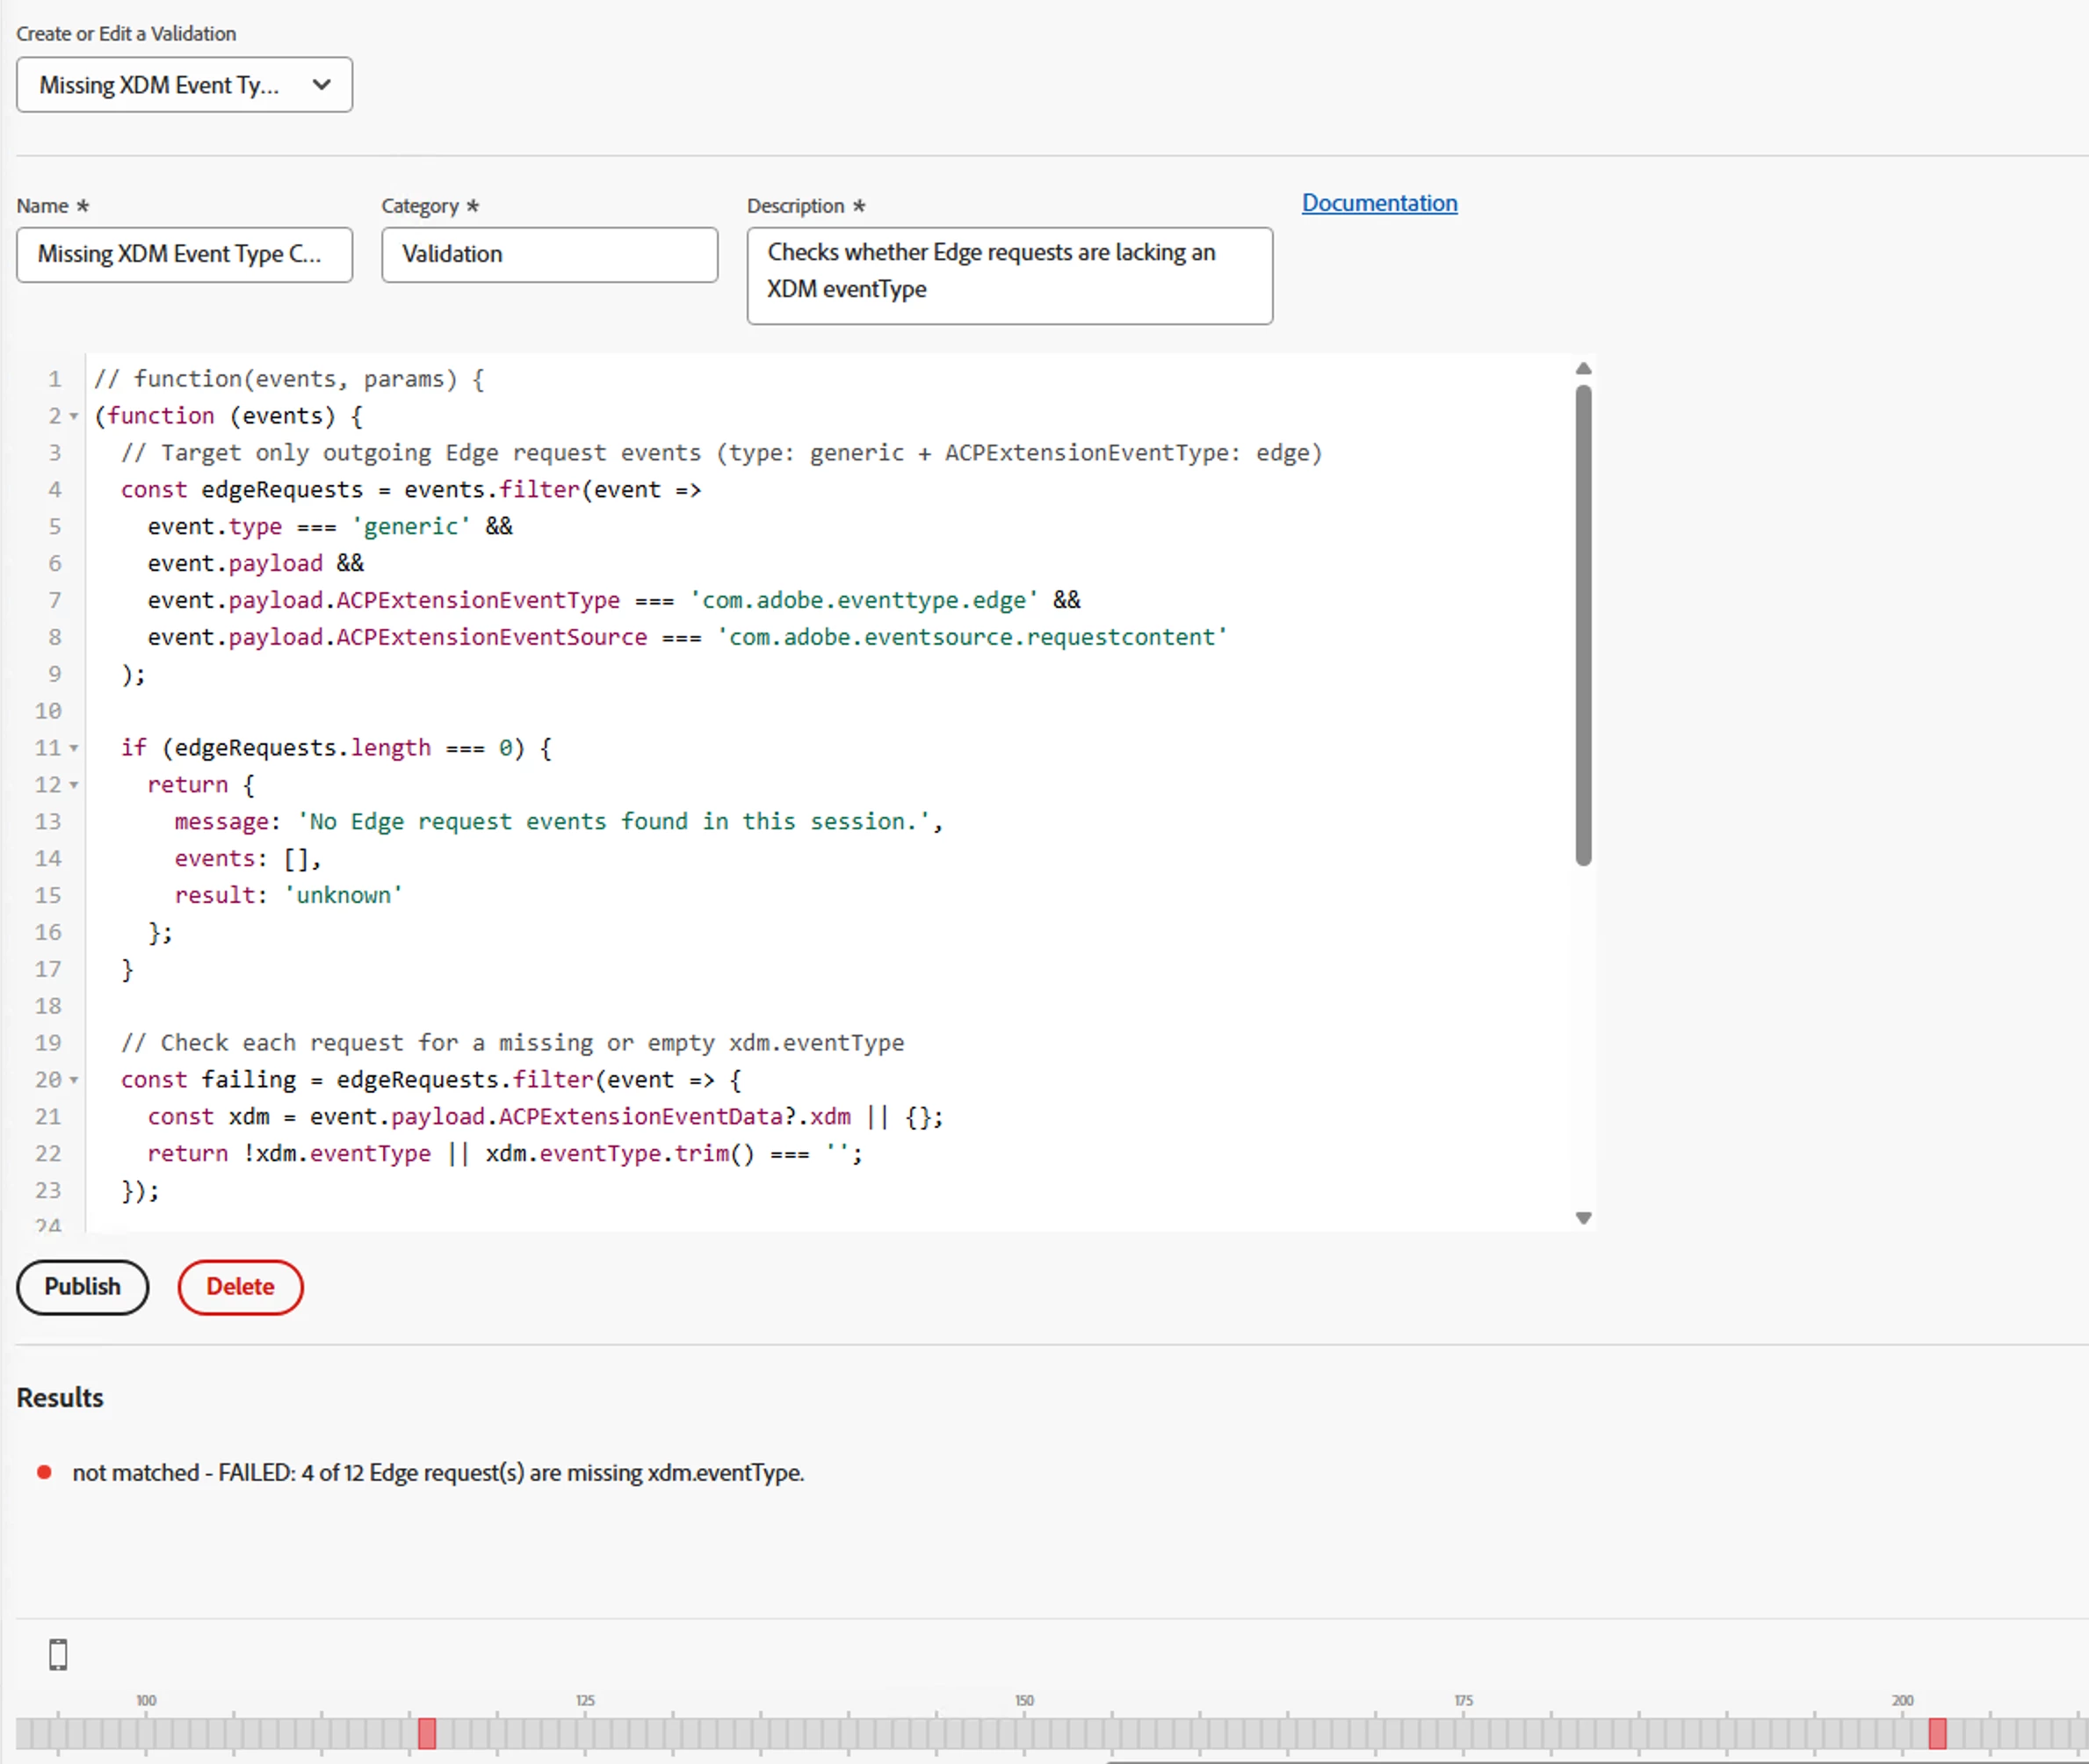Click the code editor scroll up arrow
The image size is (2089, 1764).
point(1583,369)
